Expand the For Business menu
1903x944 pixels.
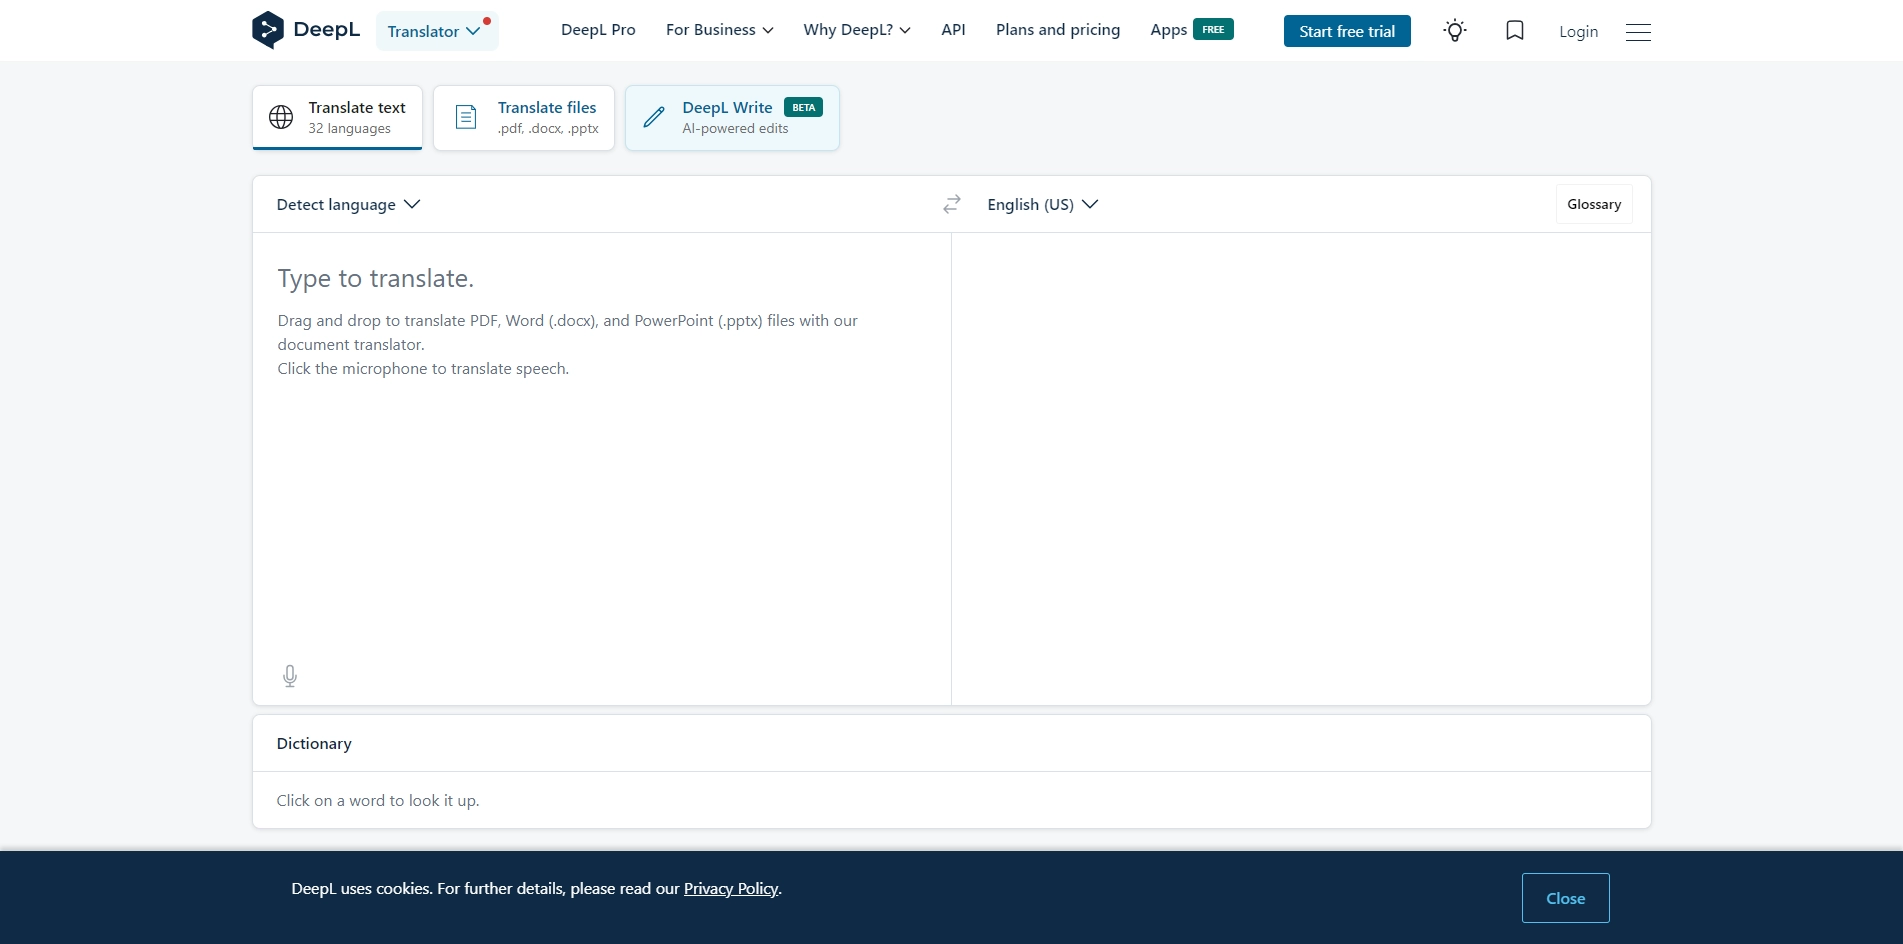(x=719, y=30)
